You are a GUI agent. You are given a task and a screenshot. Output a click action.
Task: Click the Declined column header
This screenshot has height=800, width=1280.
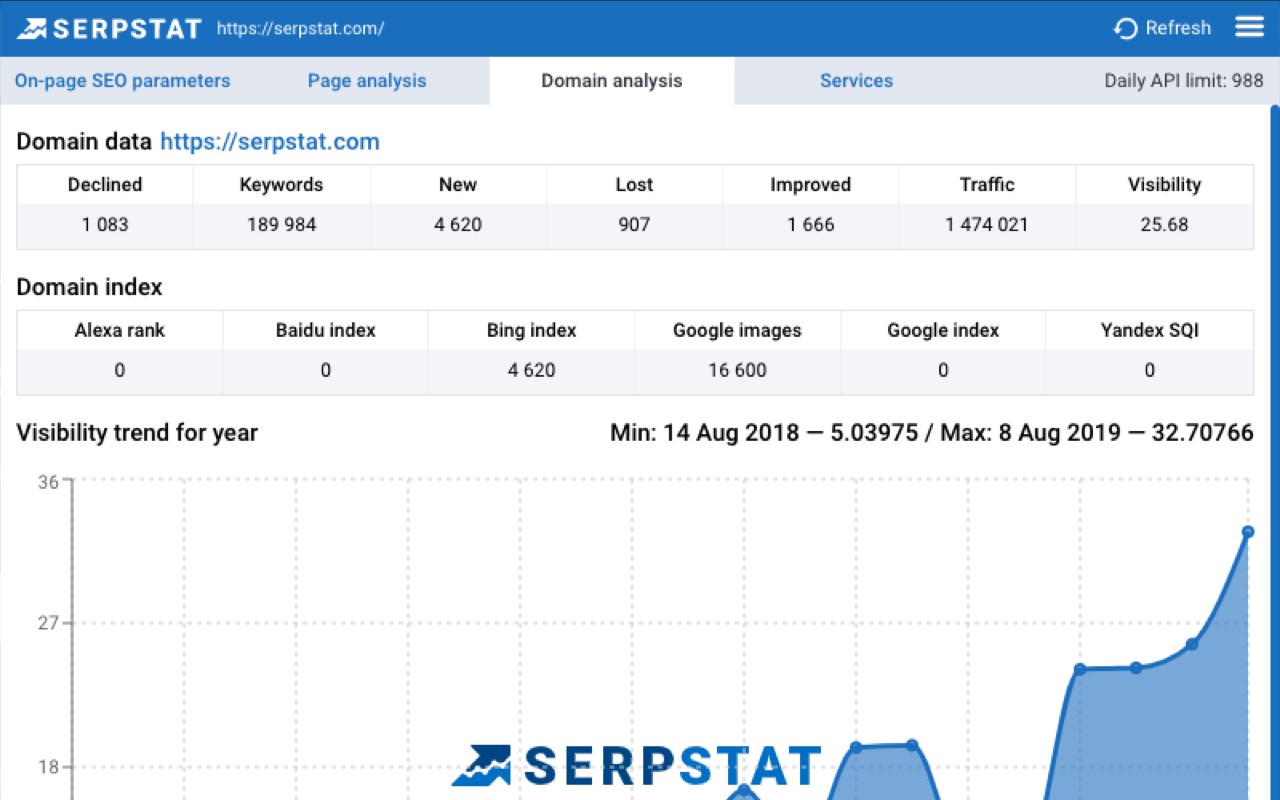(105, 185)
